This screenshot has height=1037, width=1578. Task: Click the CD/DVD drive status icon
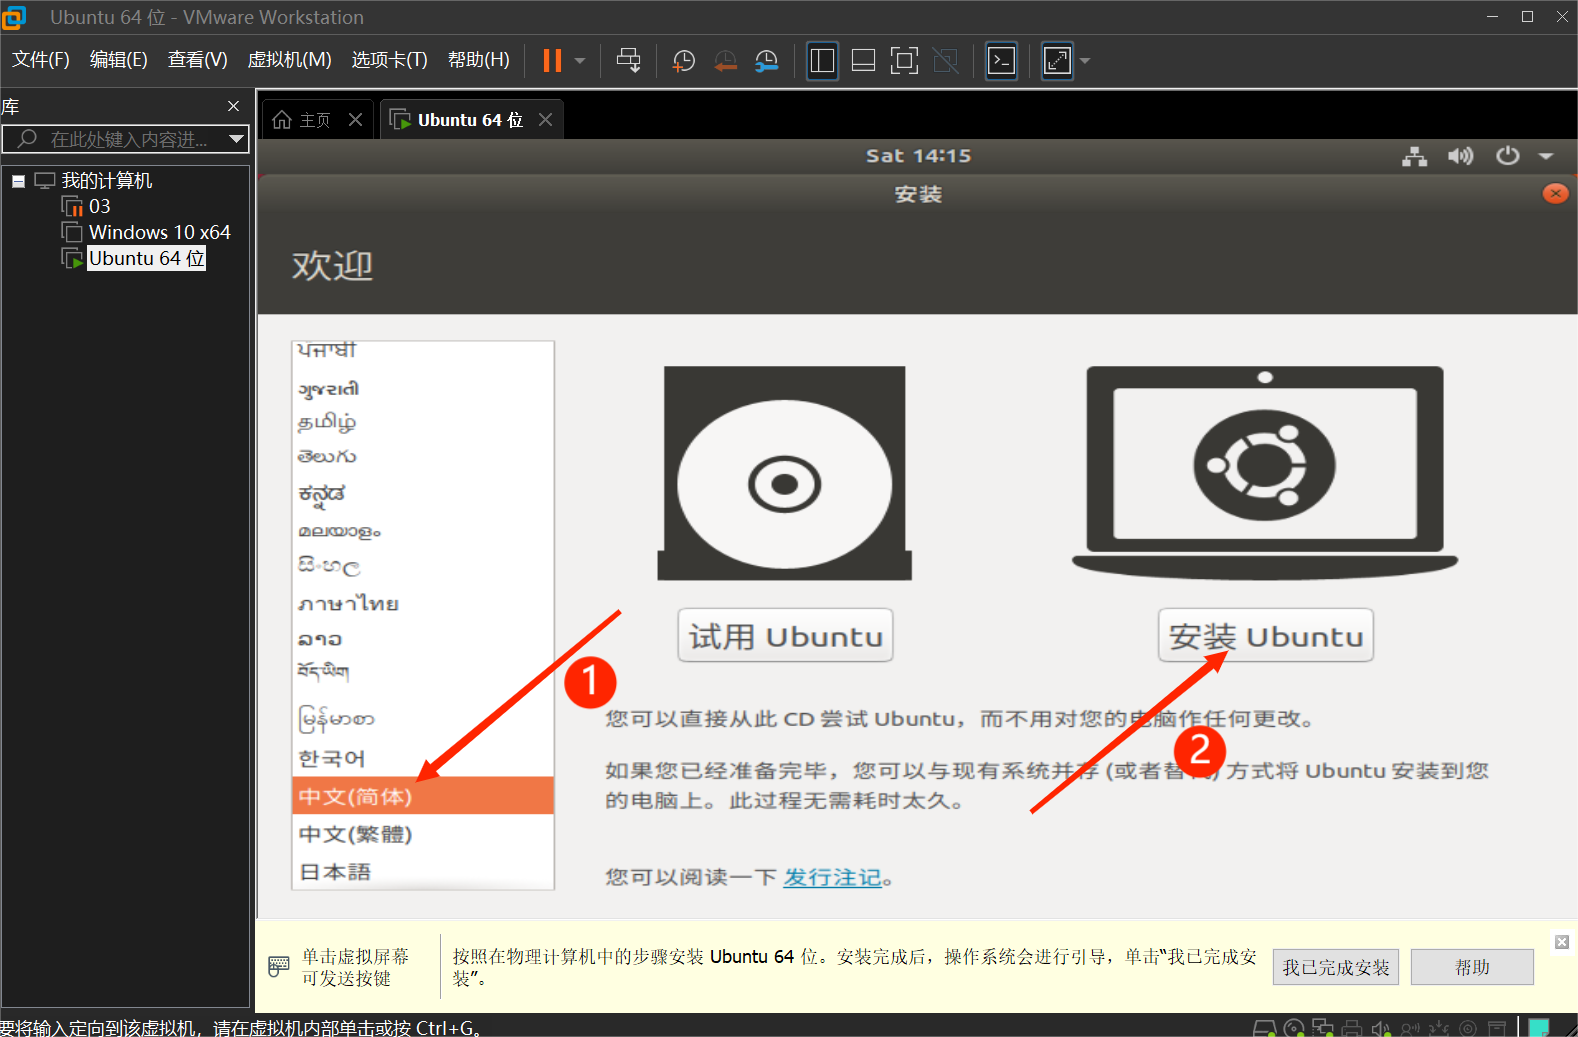(1294, 1028)
